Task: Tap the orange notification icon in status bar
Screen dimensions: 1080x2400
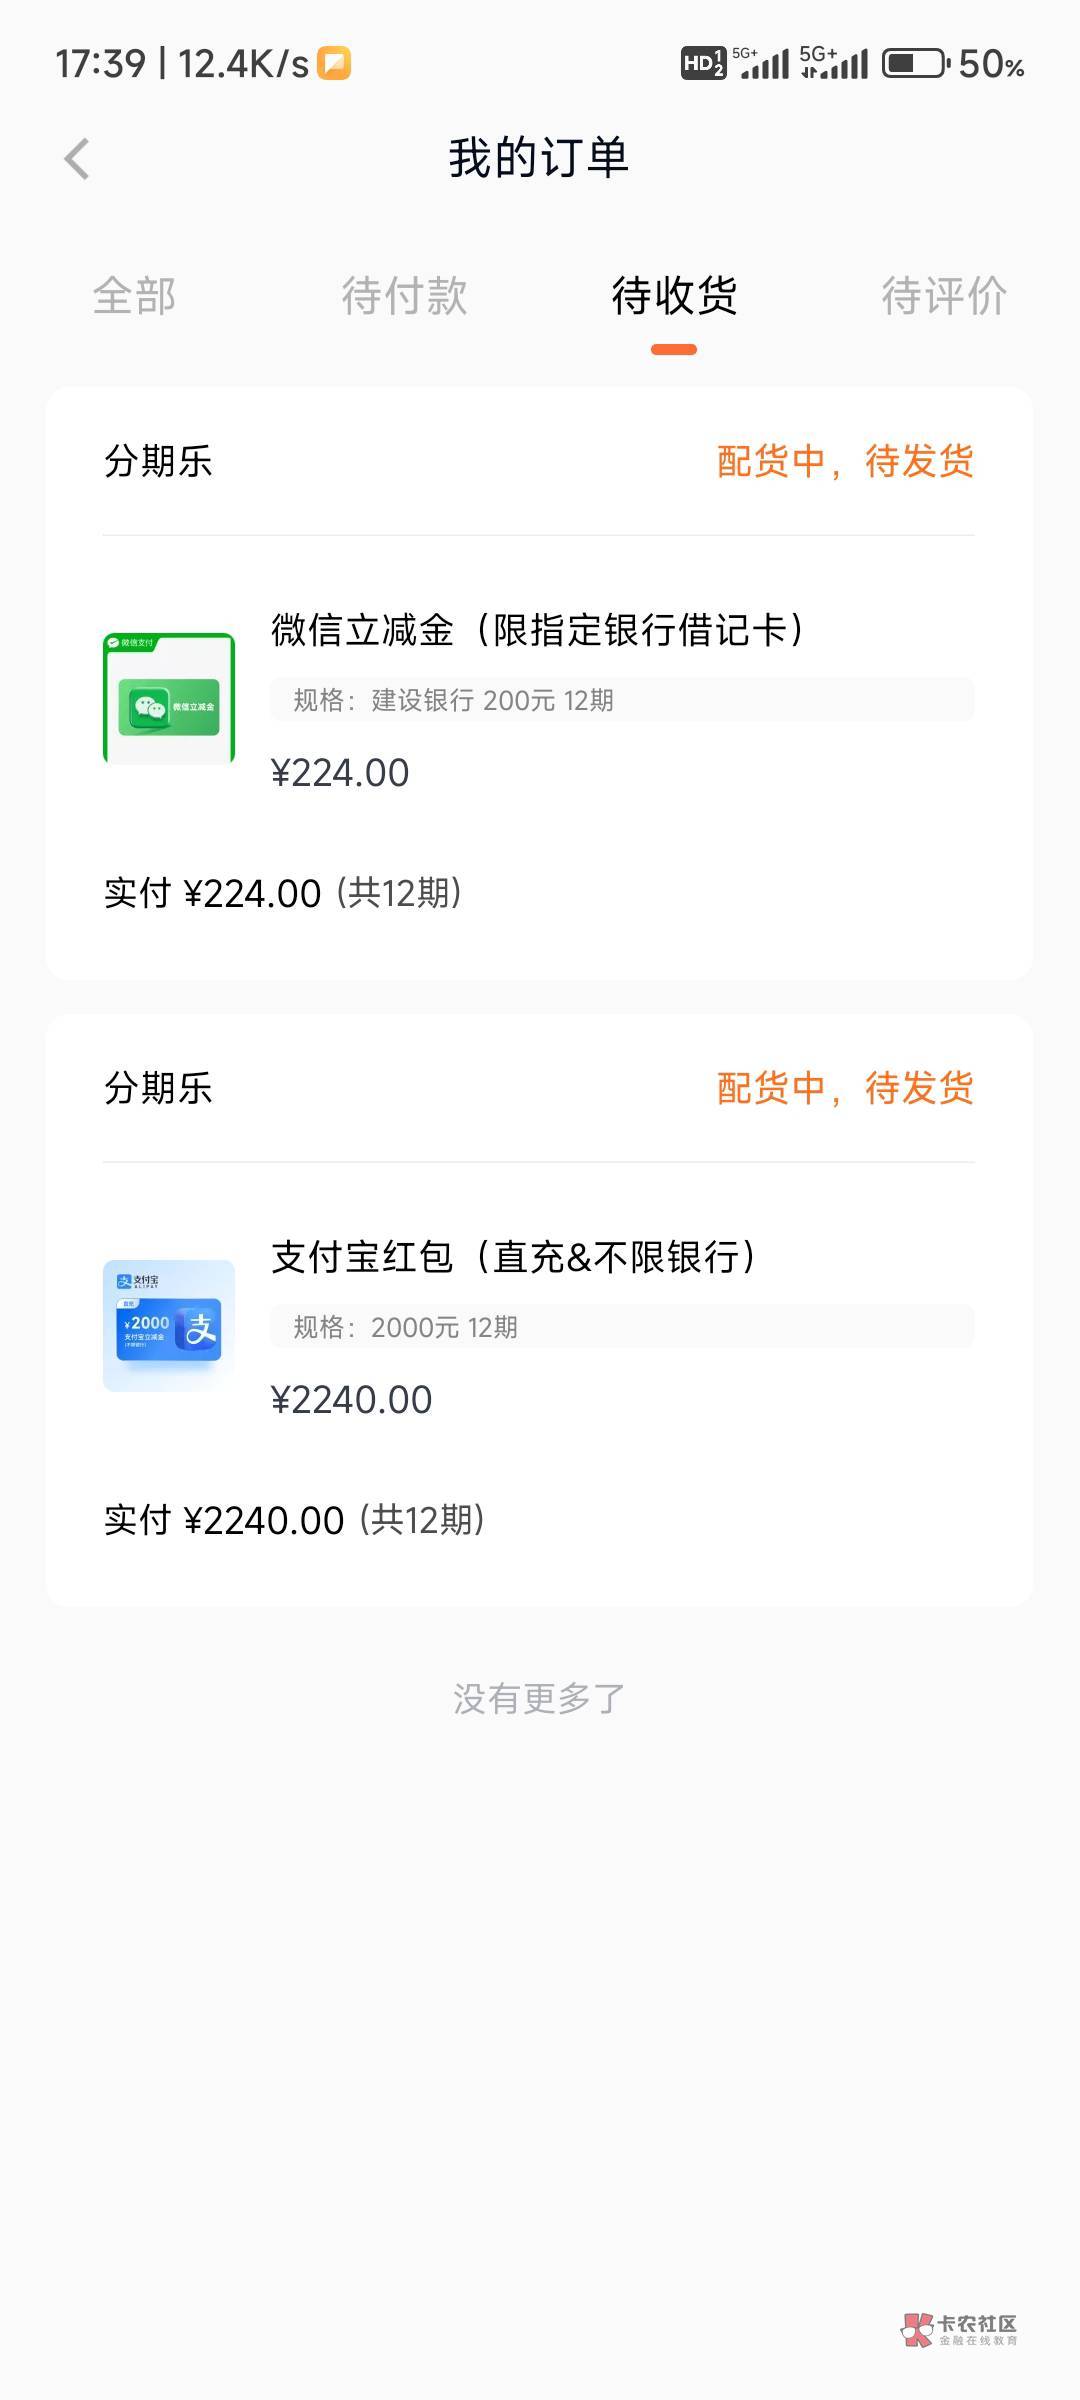Action: click(334, 63)
